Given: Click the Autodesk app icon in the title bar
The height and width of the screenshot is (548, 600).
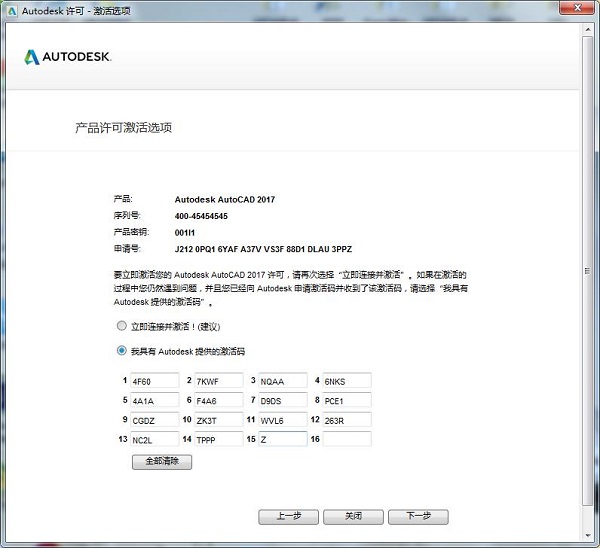Looking at the screenshot, I should coord(12,11).
